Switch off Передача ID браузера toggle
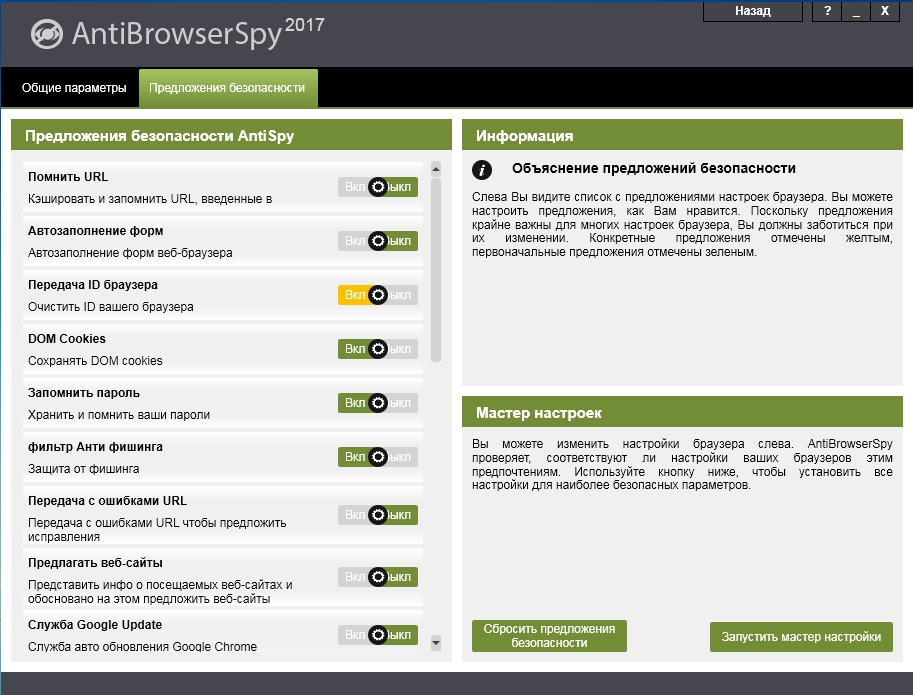Image resolution: width=913 pixels, height=695 pixels. [x=378, y=295]
